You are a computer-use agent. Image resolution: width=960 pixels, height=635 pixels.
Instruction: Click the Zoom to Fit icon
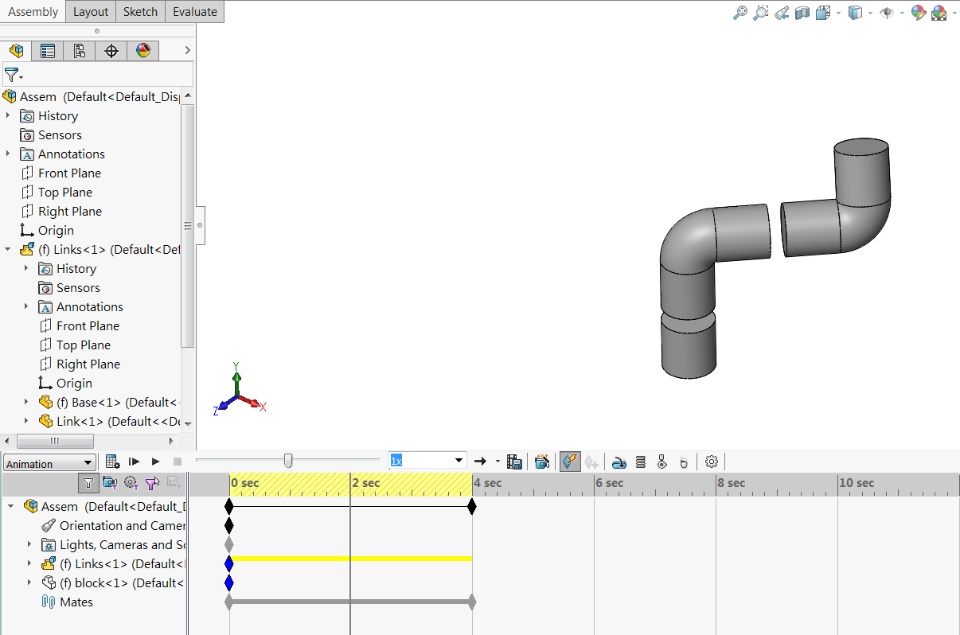point(740,13)
